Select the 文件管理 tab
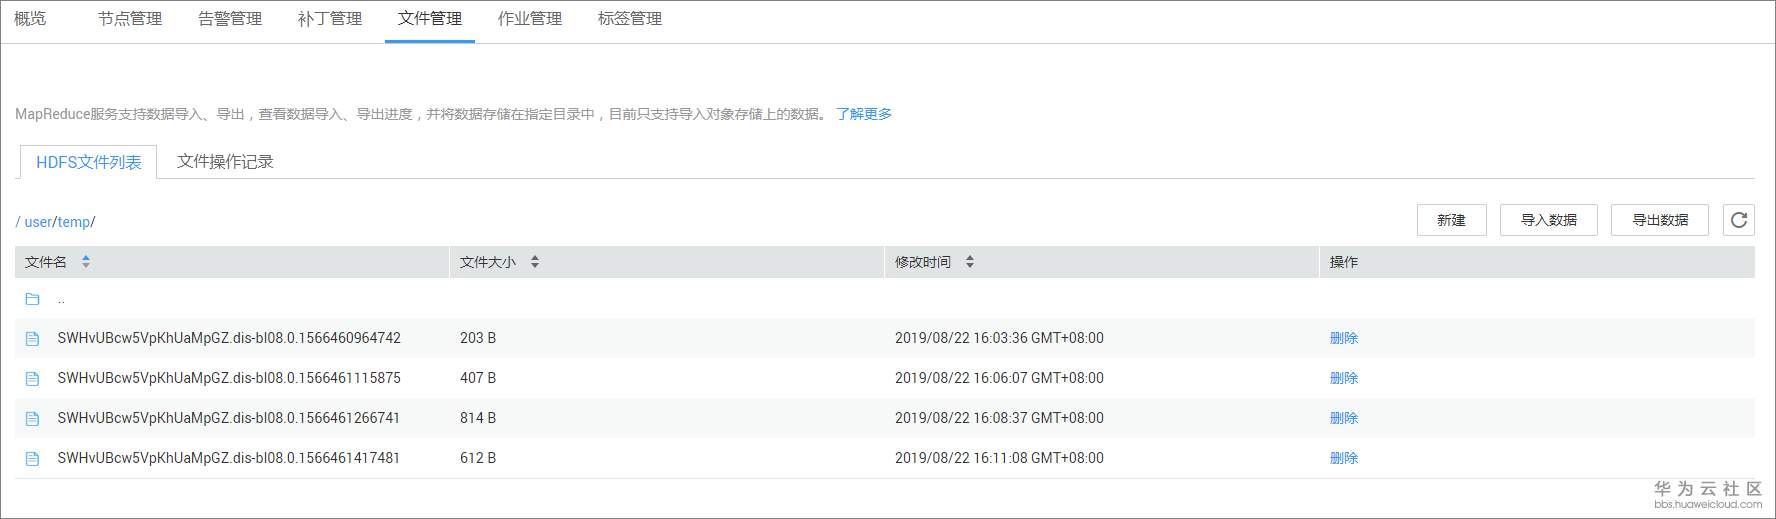This screenshot has width=1776, height=519. coord(430,18)
